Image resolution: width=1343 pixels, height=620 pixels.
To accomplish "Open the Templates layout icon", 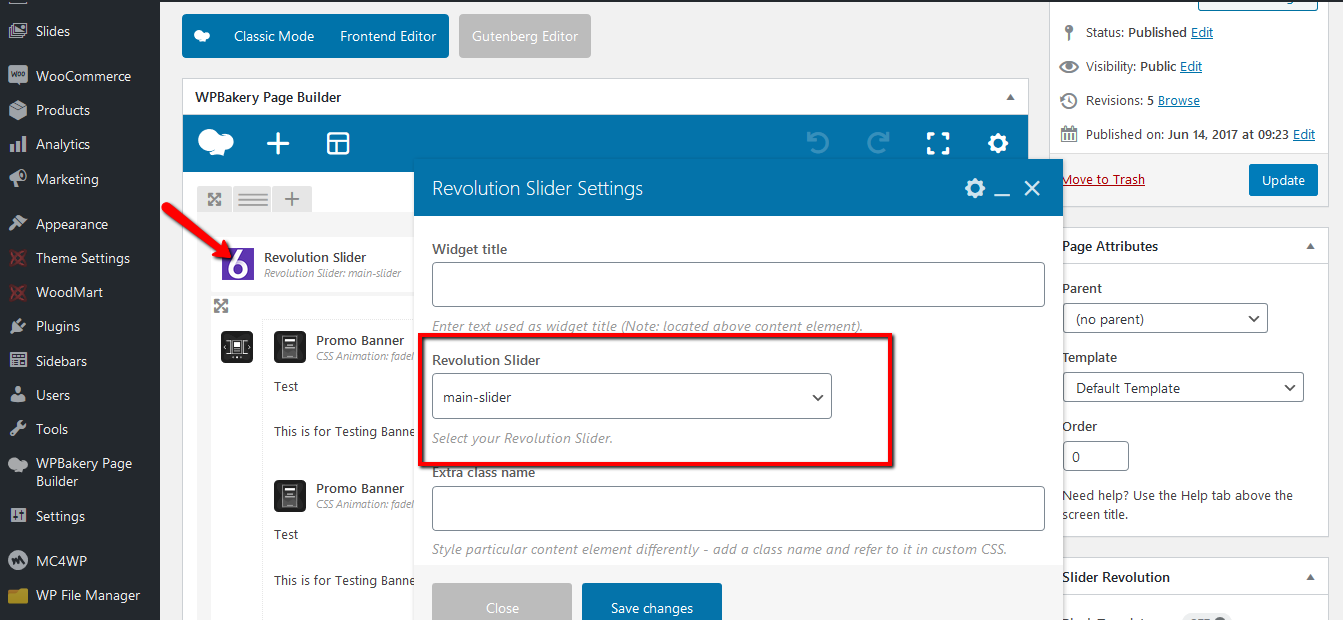I will tap(338, 143).
